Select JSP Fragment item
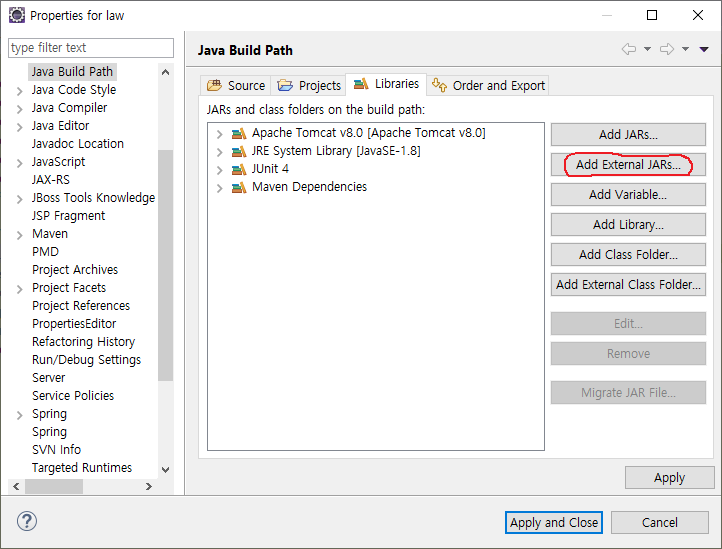The width and height of the screenshot is (722, 549). click(x=69, y=216)
